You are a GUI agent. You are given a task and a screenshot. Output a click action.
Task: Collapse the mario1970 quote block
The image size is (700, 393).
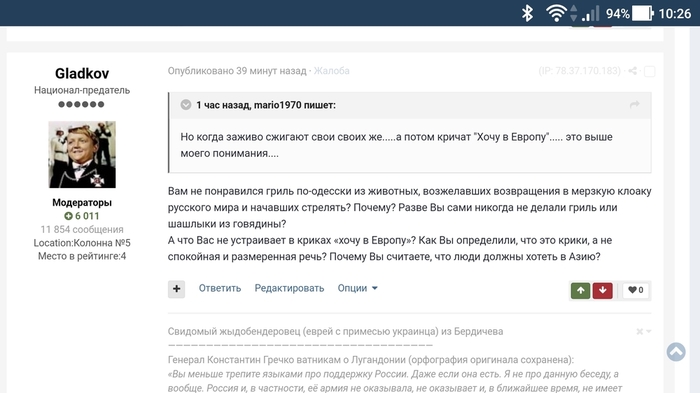pyautogui.click(x=186, y=105)
